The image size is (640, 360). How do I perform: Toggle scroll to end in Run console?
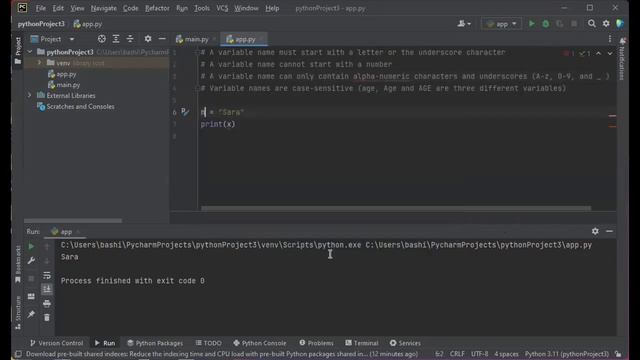click(47, 289)
